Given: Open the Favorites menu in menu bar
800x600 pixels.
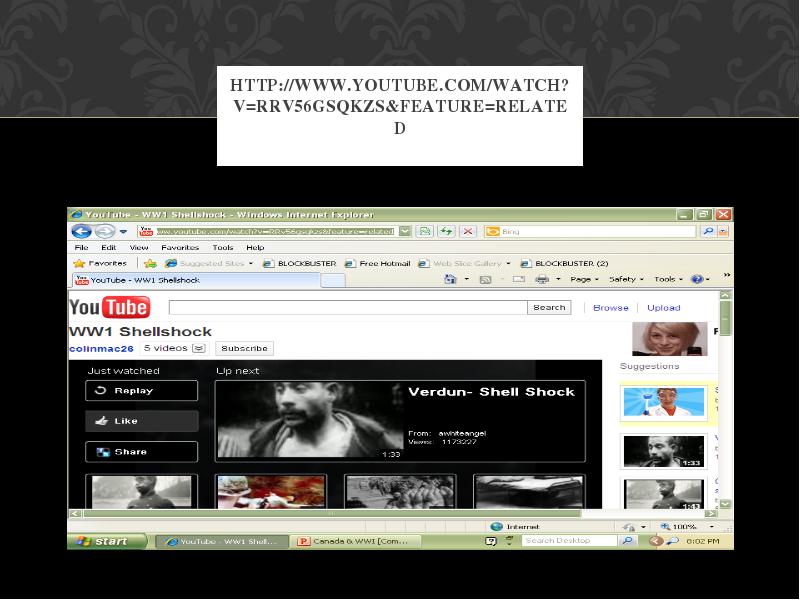Looking at the screenshot, I should [180, 247].
